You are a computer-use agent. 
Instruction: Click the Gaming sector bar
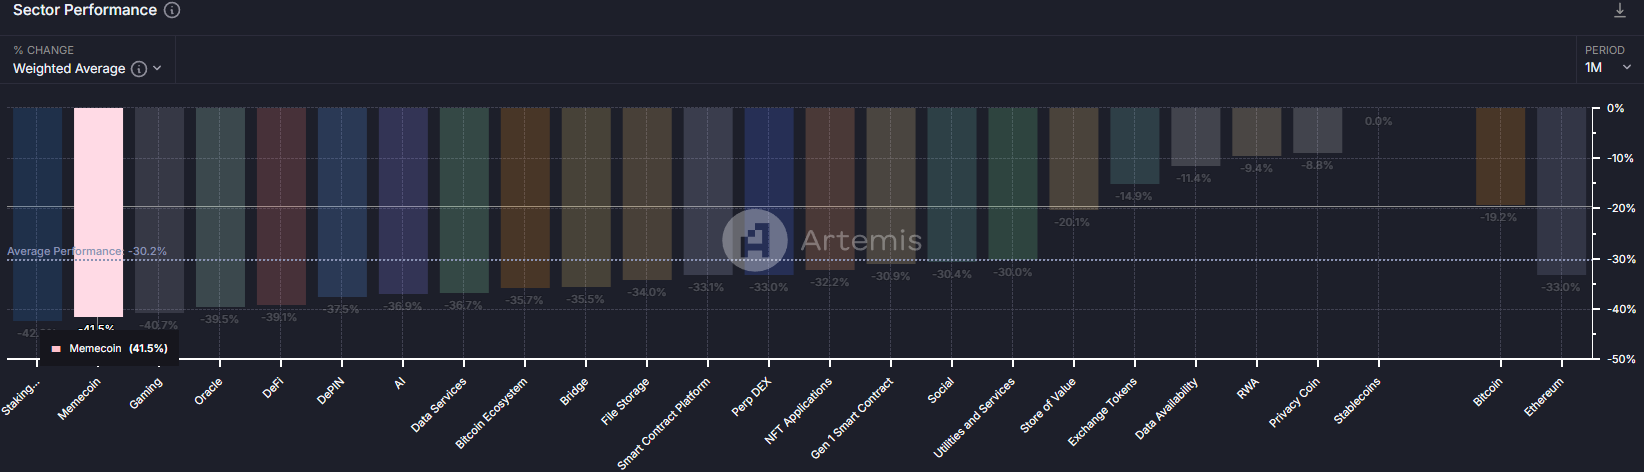159,209
